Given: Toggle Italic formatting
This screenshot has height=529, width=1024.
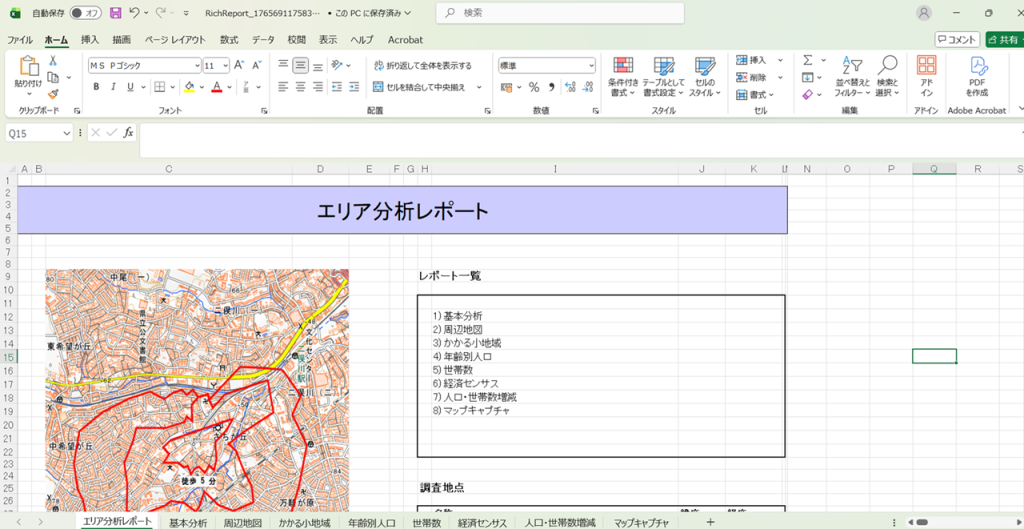Looking at the screenshot, I should pyautogui.click(x=113, y=87).
